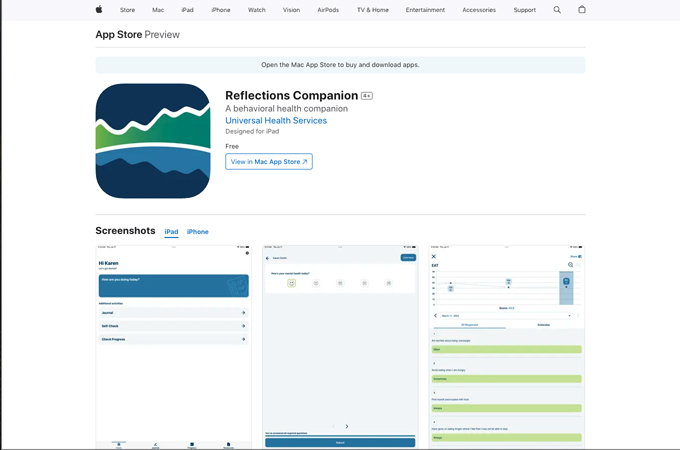The width and height of the screenshot is (680, 450).
Task: Click the 'Designed for iPad' text
Action: (x=252, y=131)
